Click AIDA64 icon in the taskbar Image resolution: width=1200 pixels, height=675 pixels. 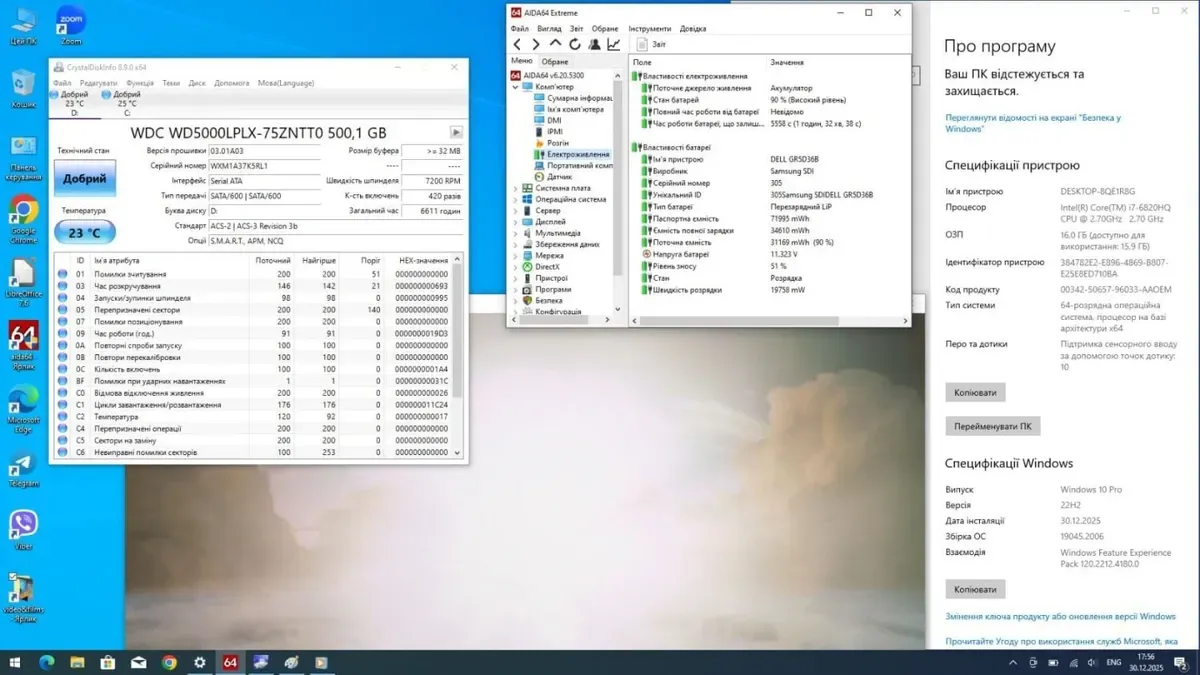point(230,662)
